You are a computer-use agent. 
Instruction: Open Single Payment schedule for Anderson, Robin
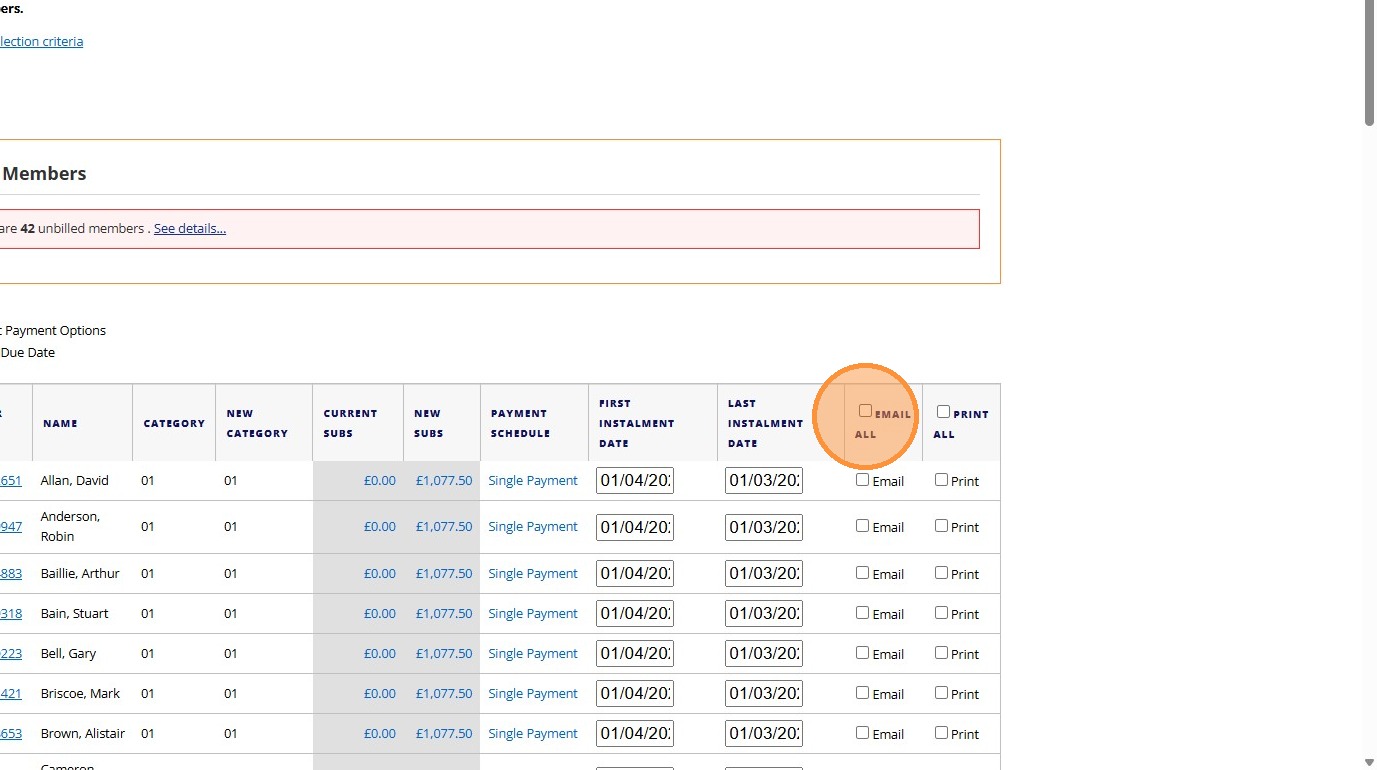click(533, 526)
